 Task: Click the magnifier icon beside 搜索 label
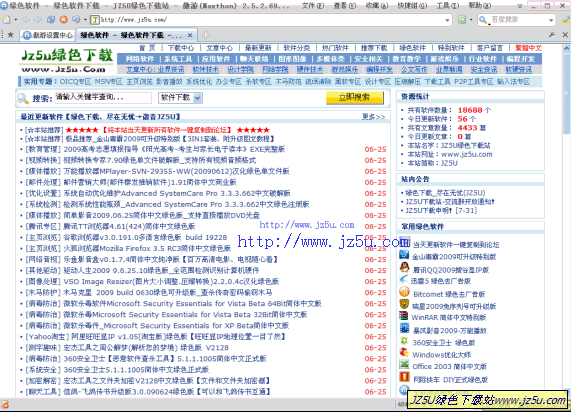(x=23, y=98)
